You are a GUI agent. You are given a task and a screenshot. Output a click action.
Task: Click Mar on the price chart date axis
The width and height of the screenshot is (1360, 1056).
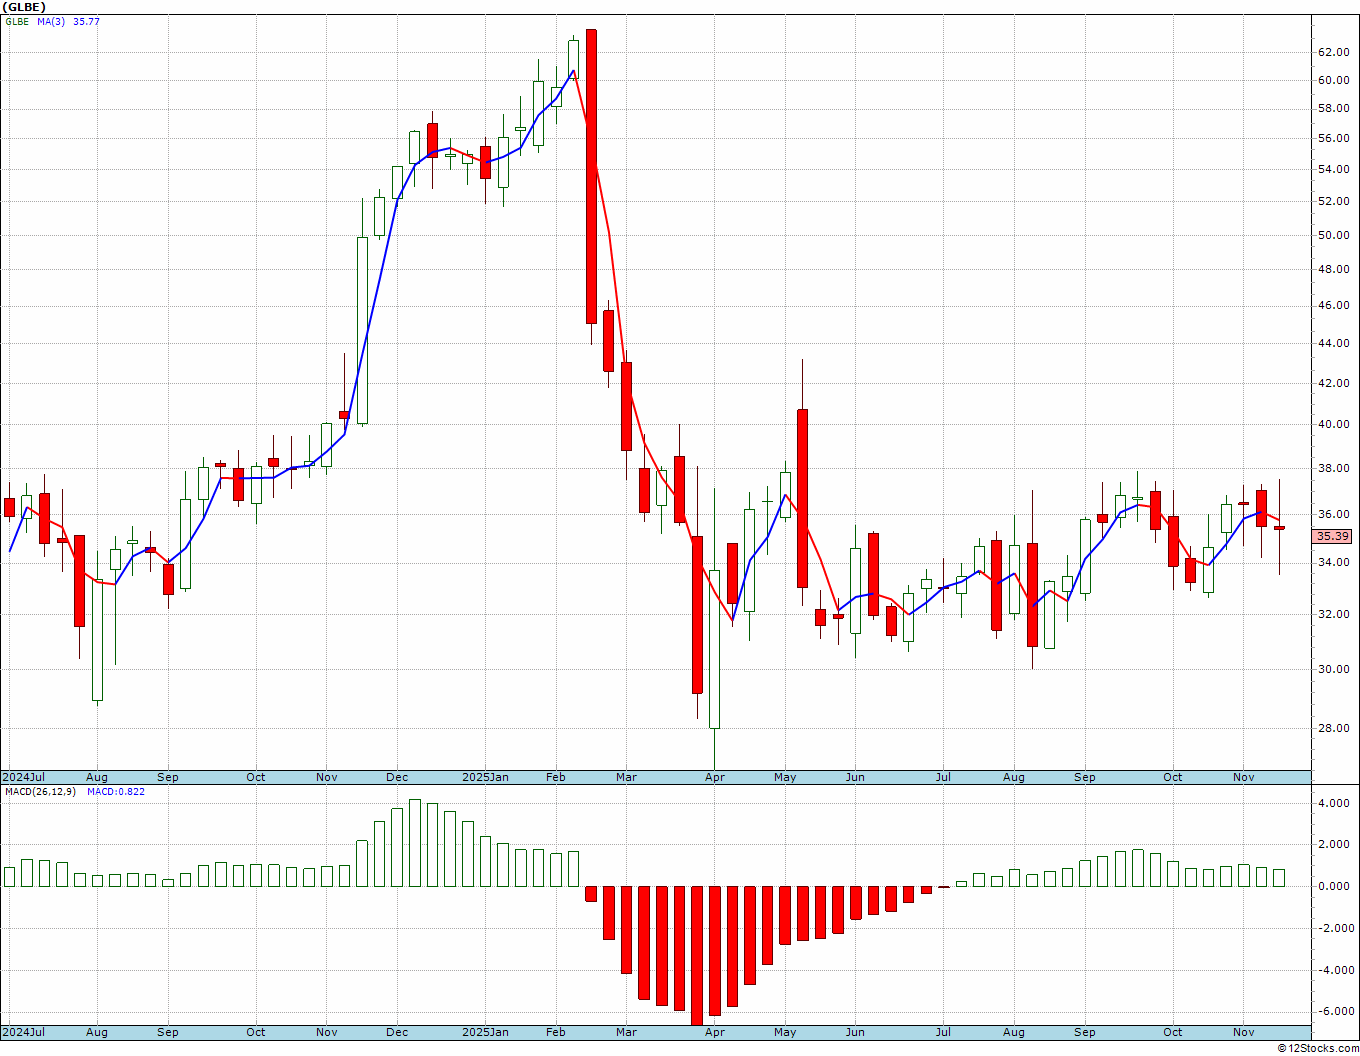point(627,777)
